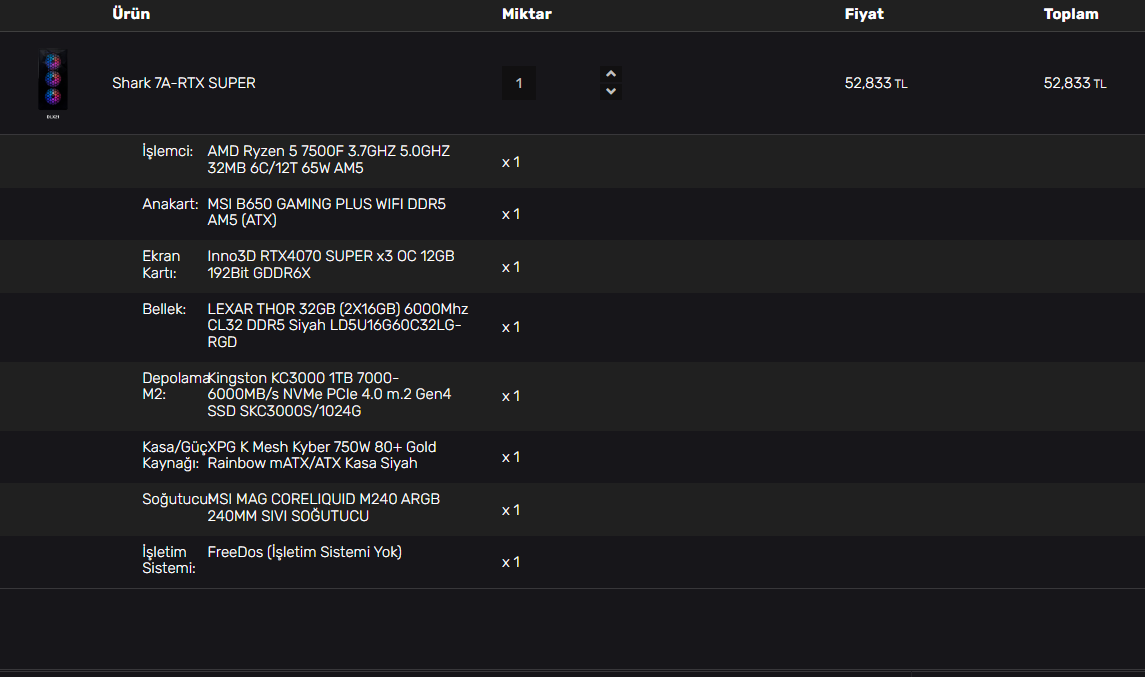Screen dimensions: 1145x677
Task: Click the MSI B650 GAMING PLUS motherboard entry
Action: 326,212
